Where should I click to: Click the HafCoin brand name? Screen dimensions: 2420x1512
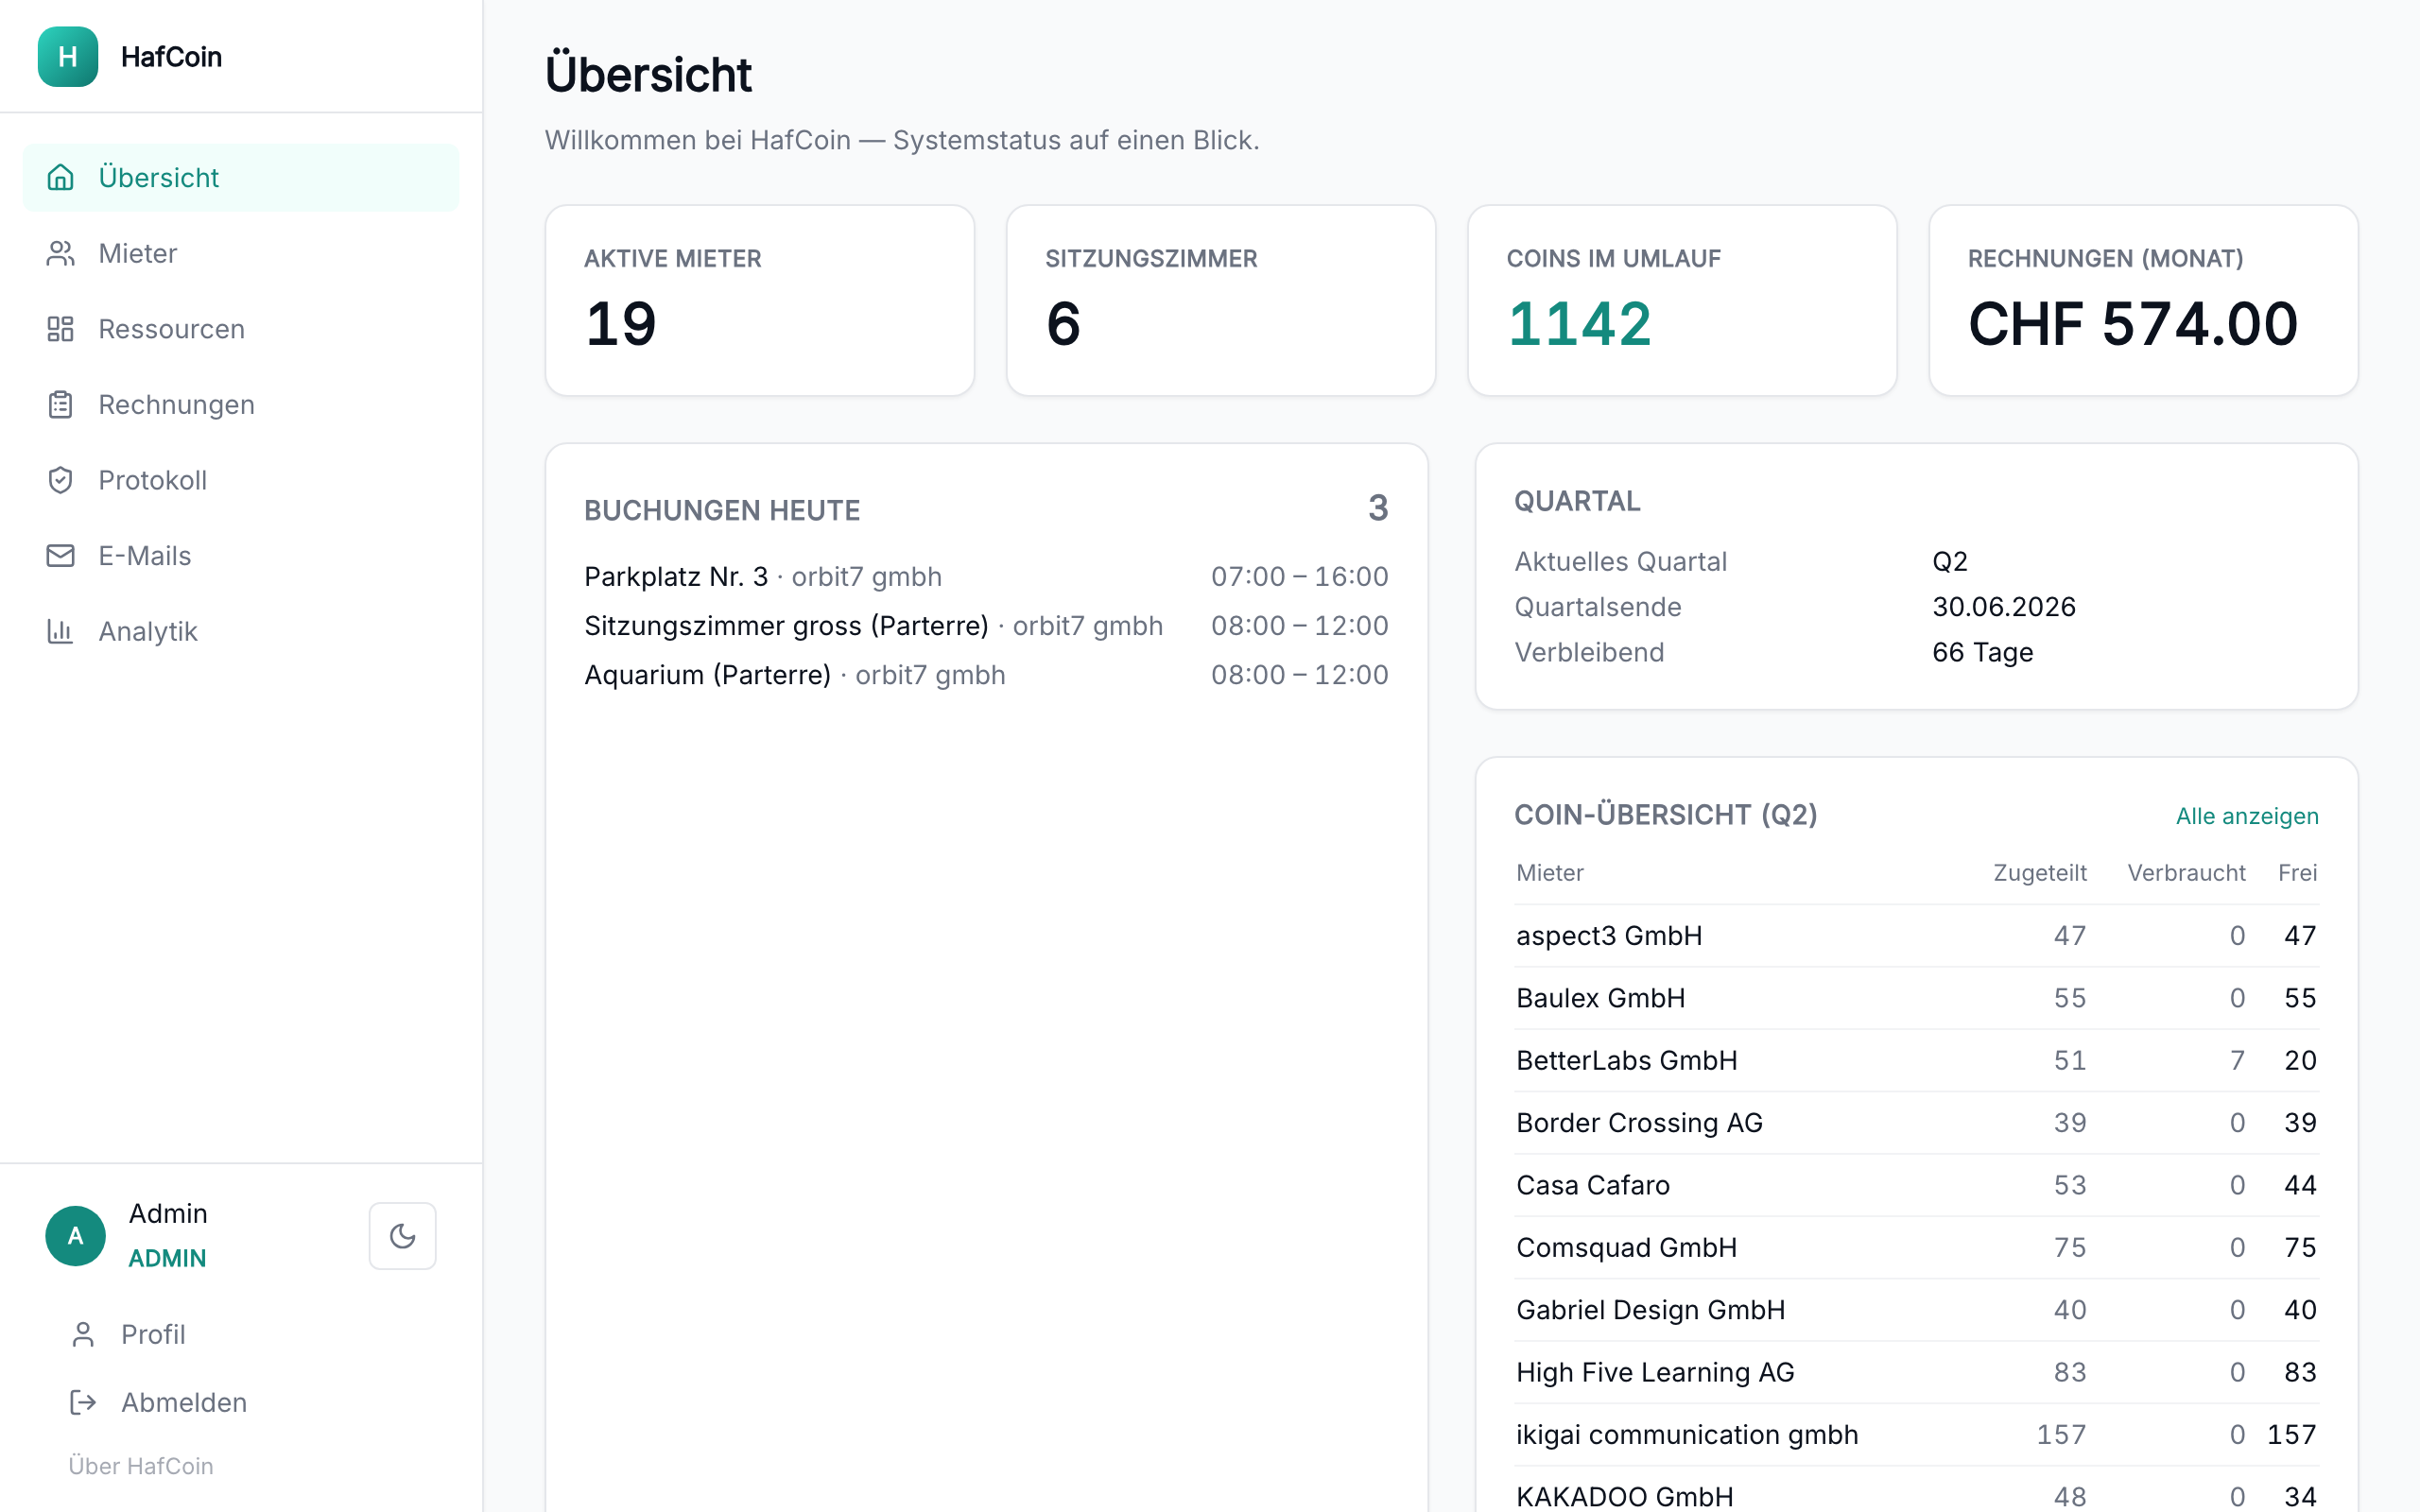171,57
